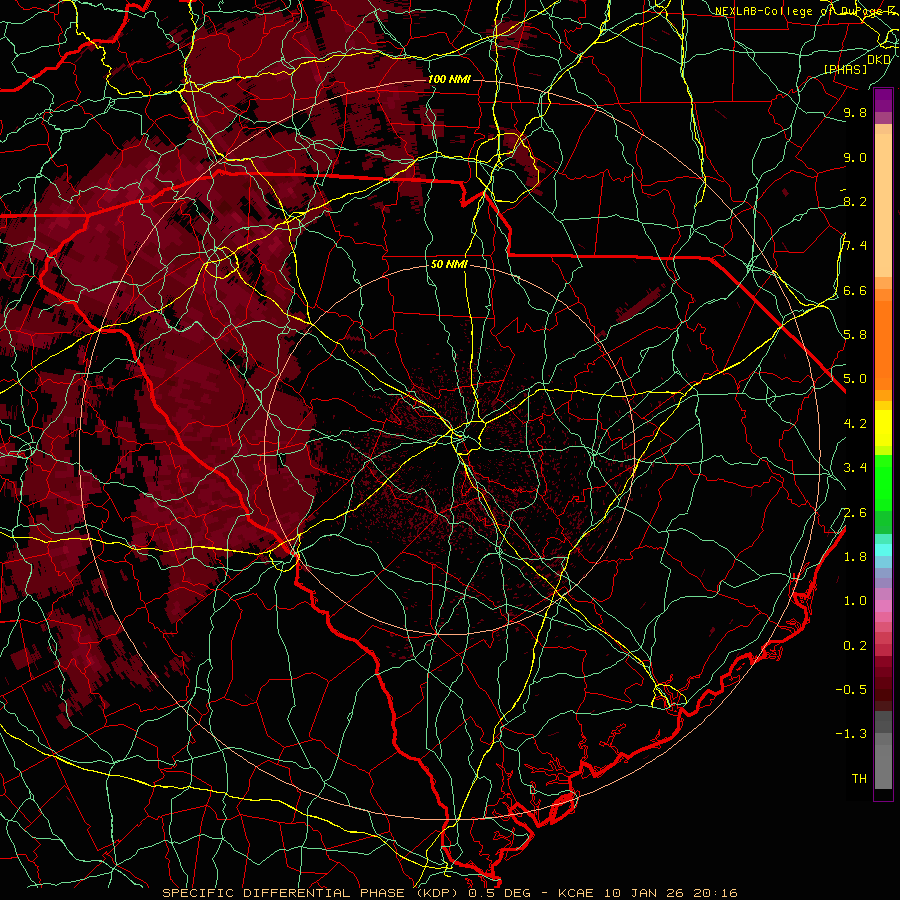Click the '5.8' scale value
Image resolution: width=900 pixels, height=900 pixels.
click(x=855, y=335)
